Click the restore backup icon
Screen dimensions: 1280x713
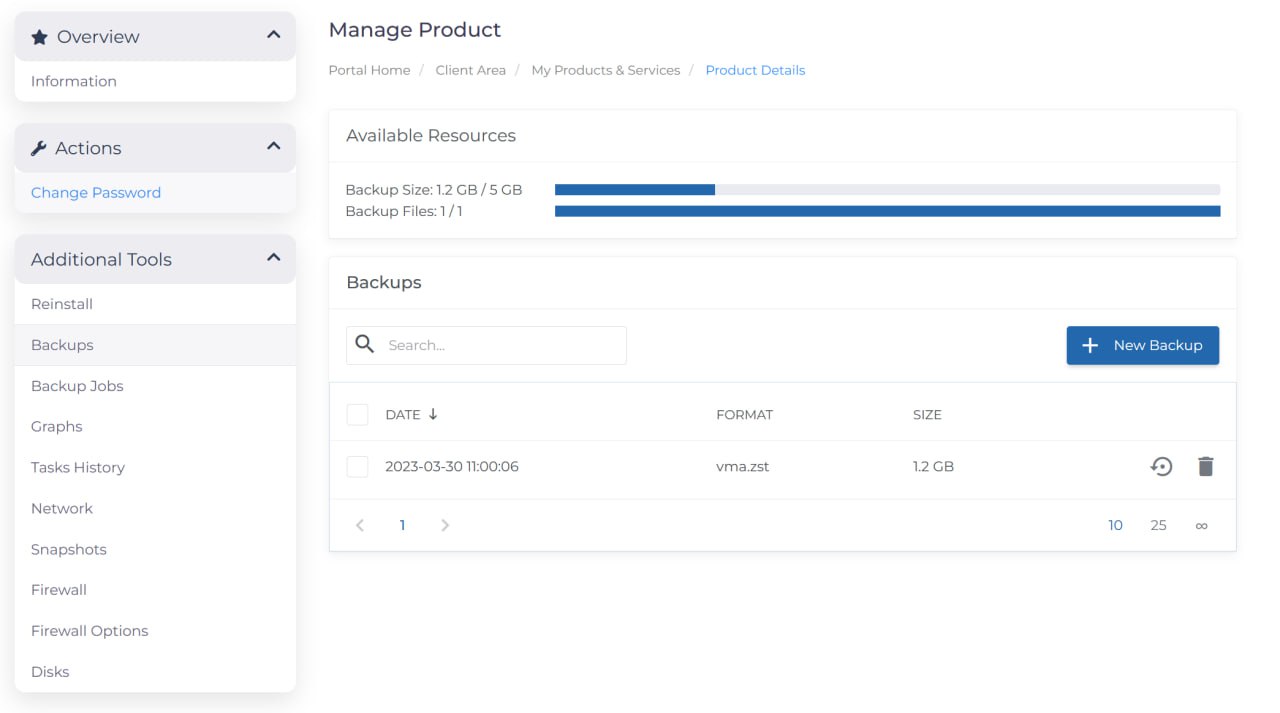point(1160,466)
